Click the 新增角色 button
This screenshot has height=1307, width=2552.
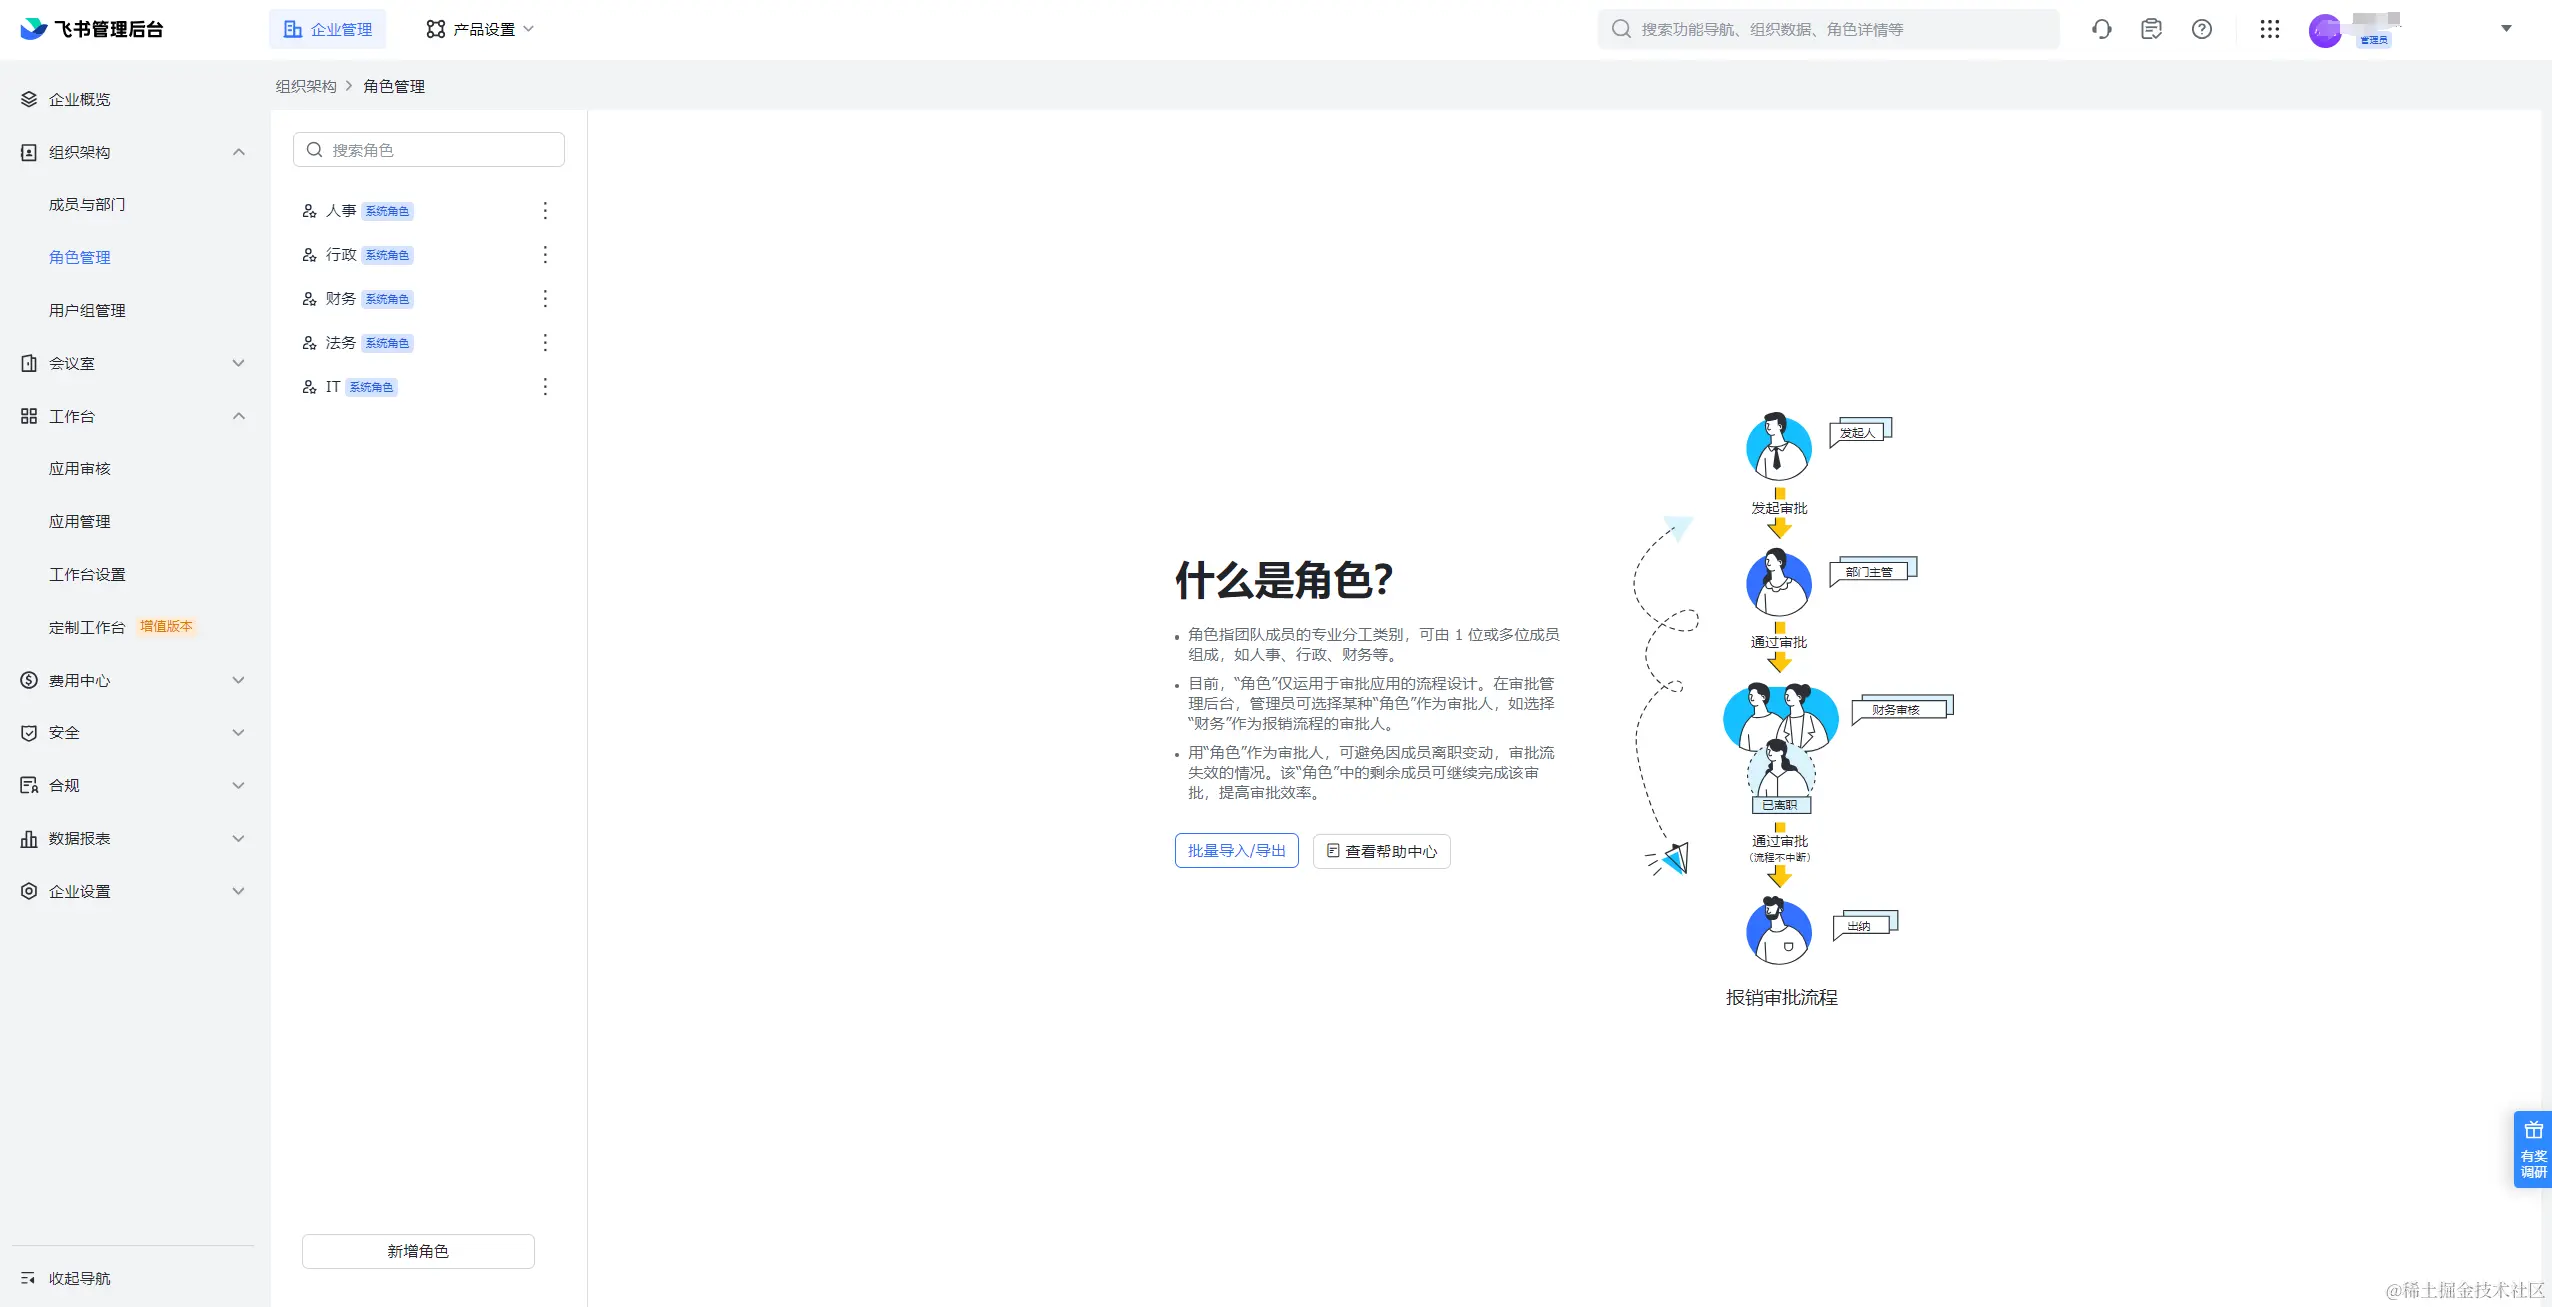point(418,1251)
